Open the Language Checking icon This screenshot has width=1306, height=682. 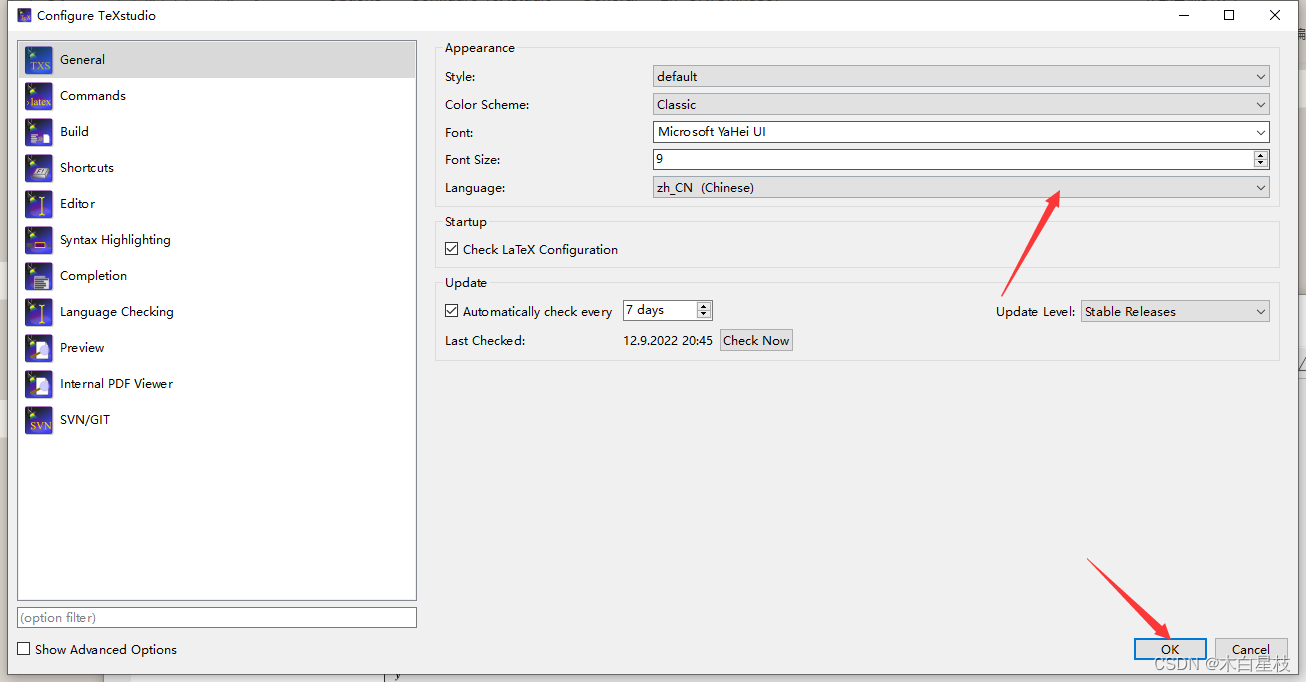[39, 312]
